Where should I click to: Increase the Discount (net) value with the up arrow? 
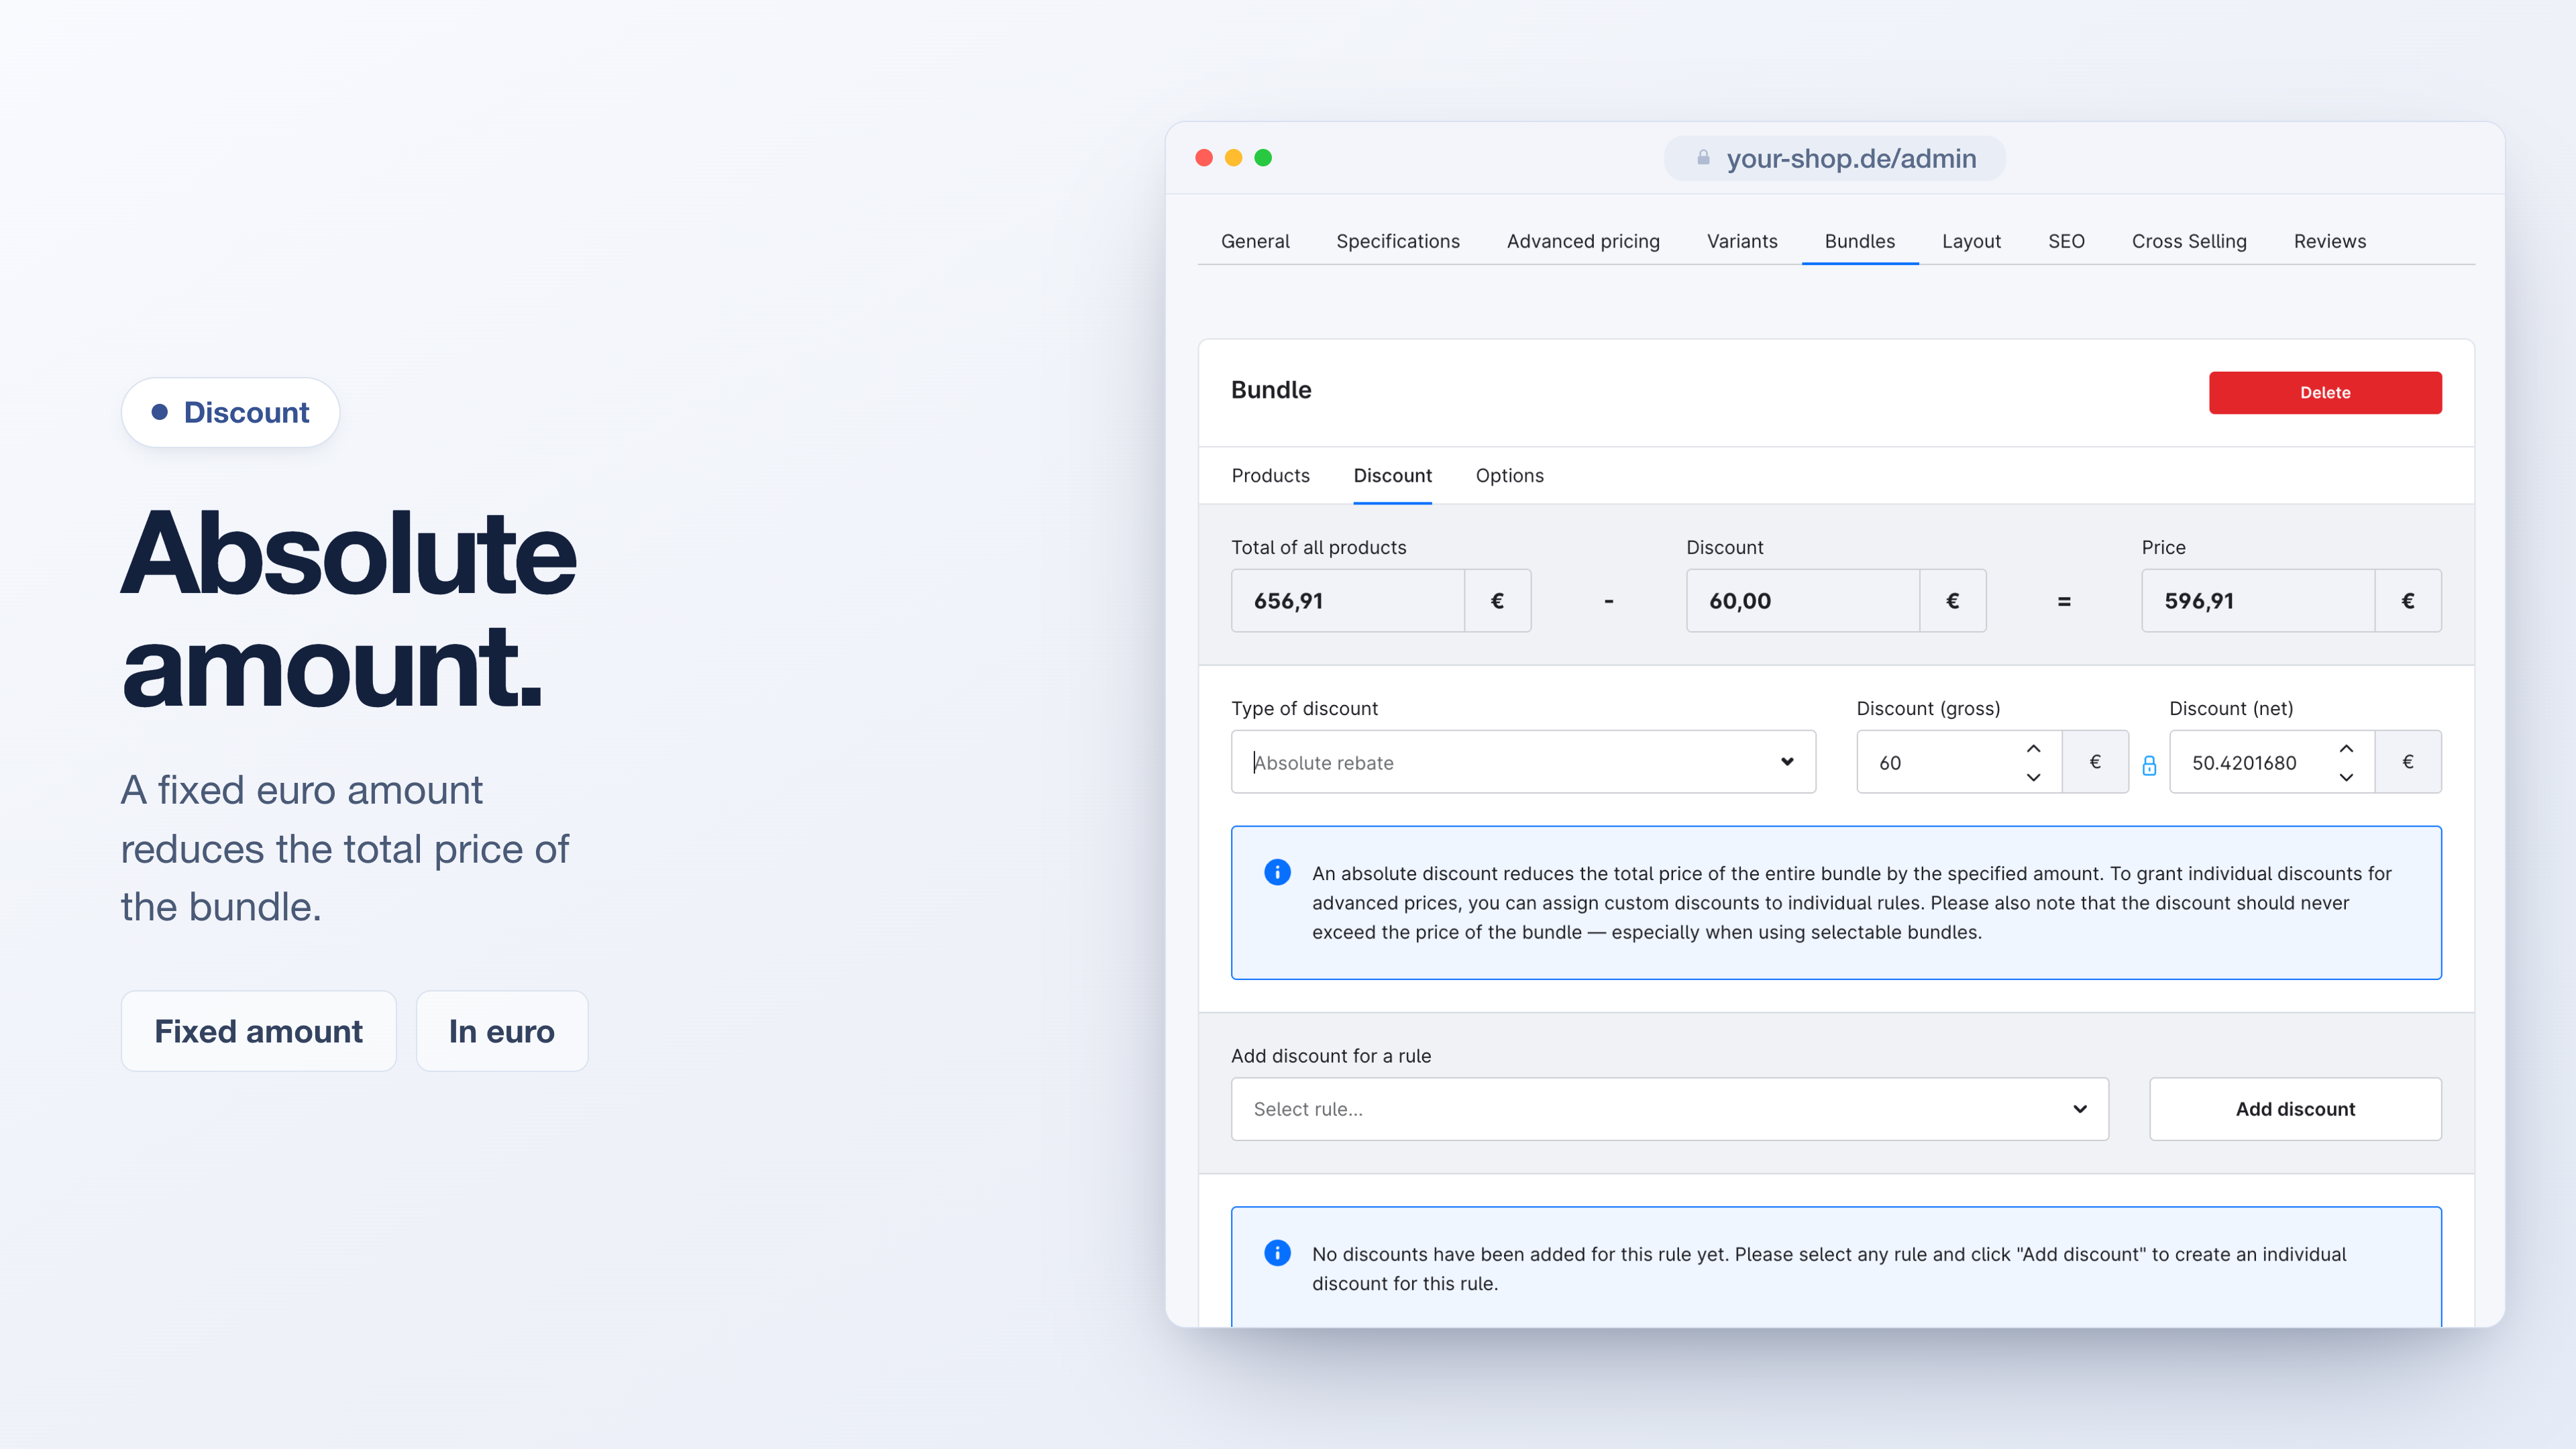click(2346, 748)
